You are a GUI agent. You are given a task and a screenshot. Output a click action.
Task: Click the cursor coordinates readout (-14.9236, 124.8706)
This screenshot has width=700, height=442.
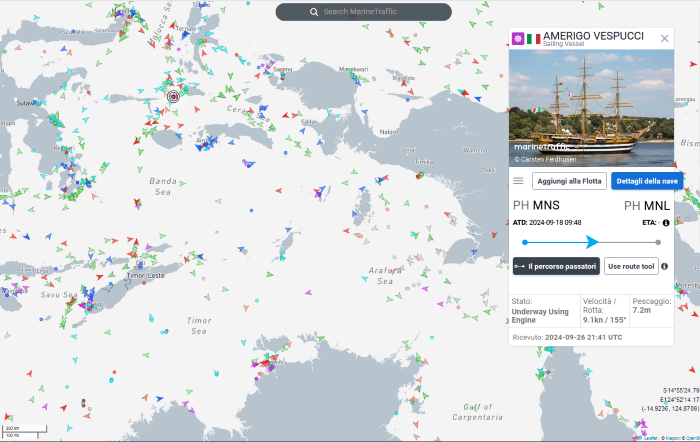670,409
